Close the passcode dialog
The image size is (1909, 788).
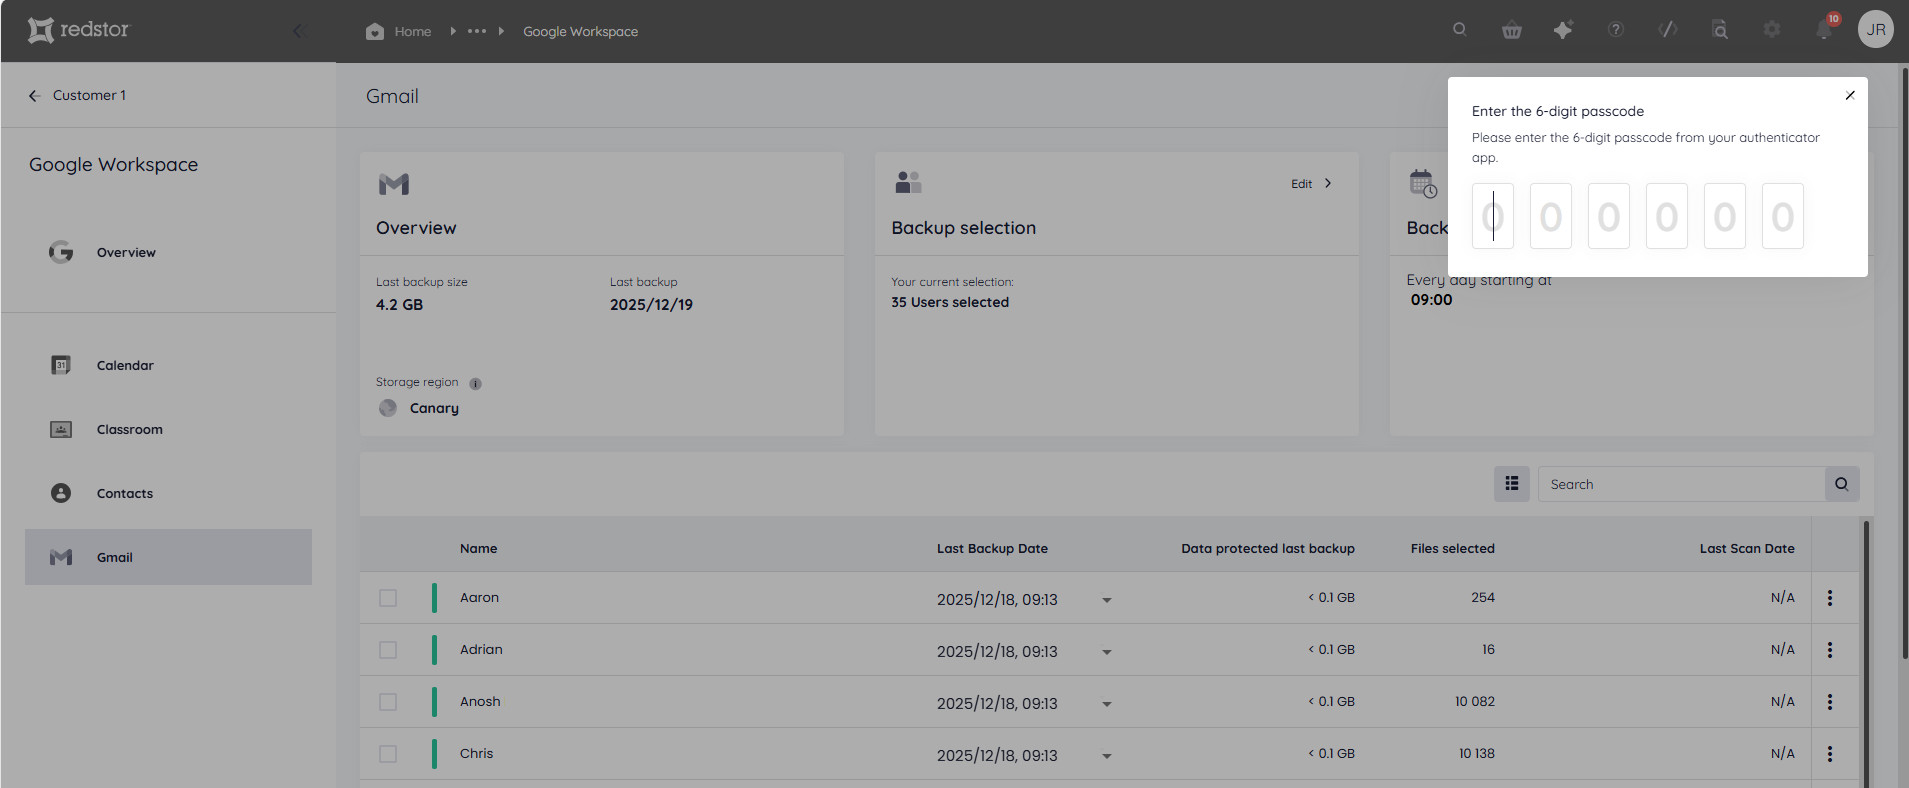[x=1850, y=95]
